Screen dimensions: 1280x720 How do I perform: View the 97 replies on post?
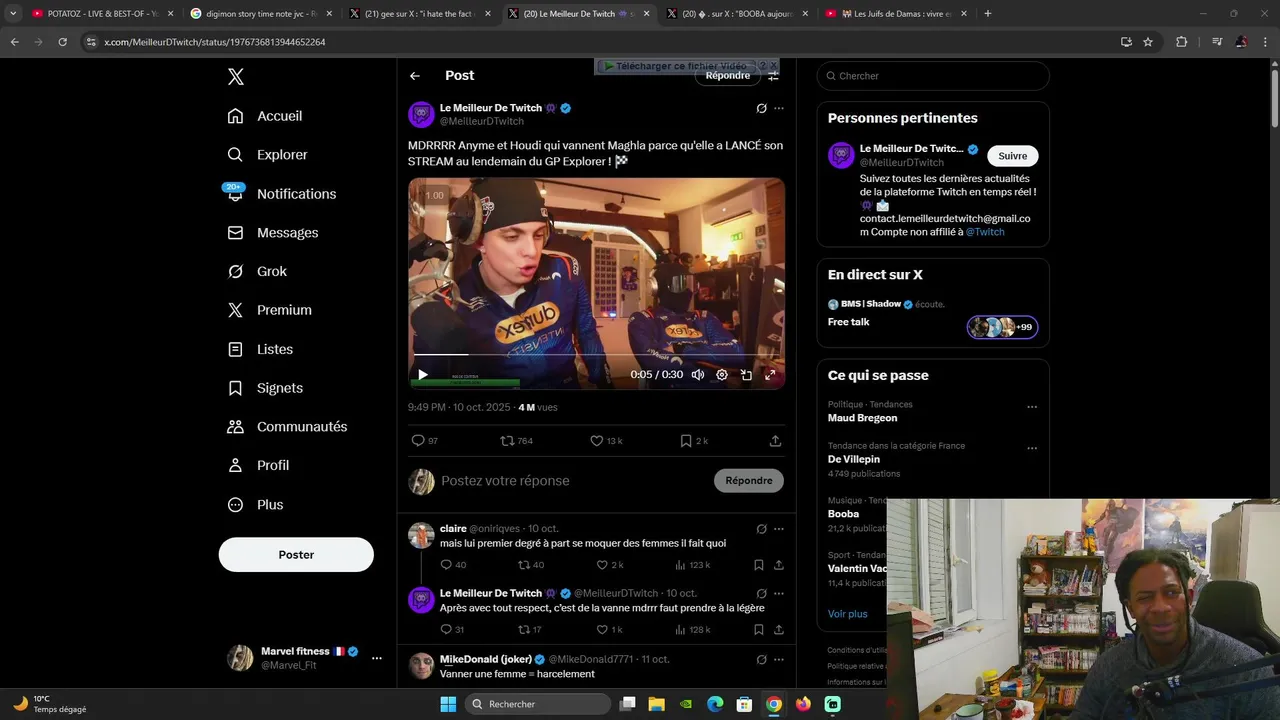425,441
